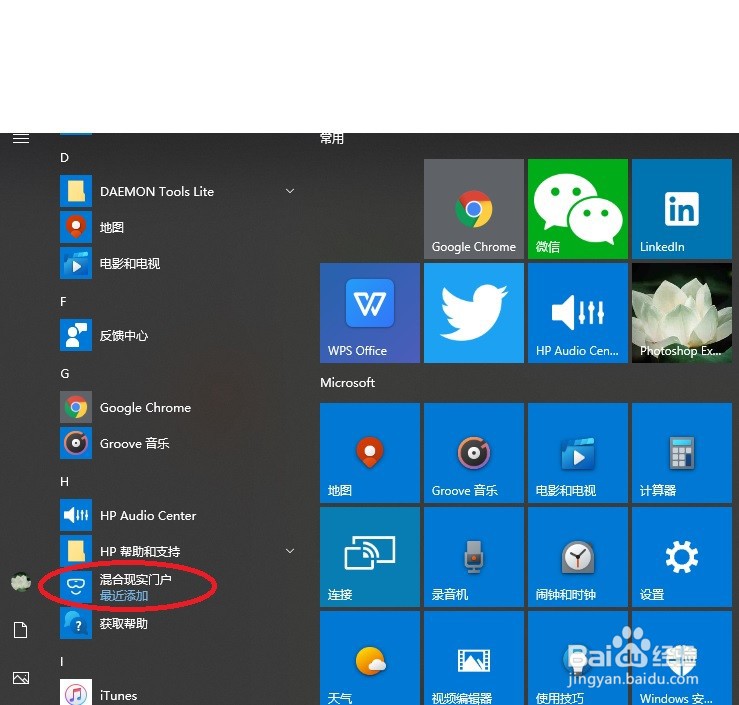
Task: Open the Photoshop Express tile
Action: point(682,313)
